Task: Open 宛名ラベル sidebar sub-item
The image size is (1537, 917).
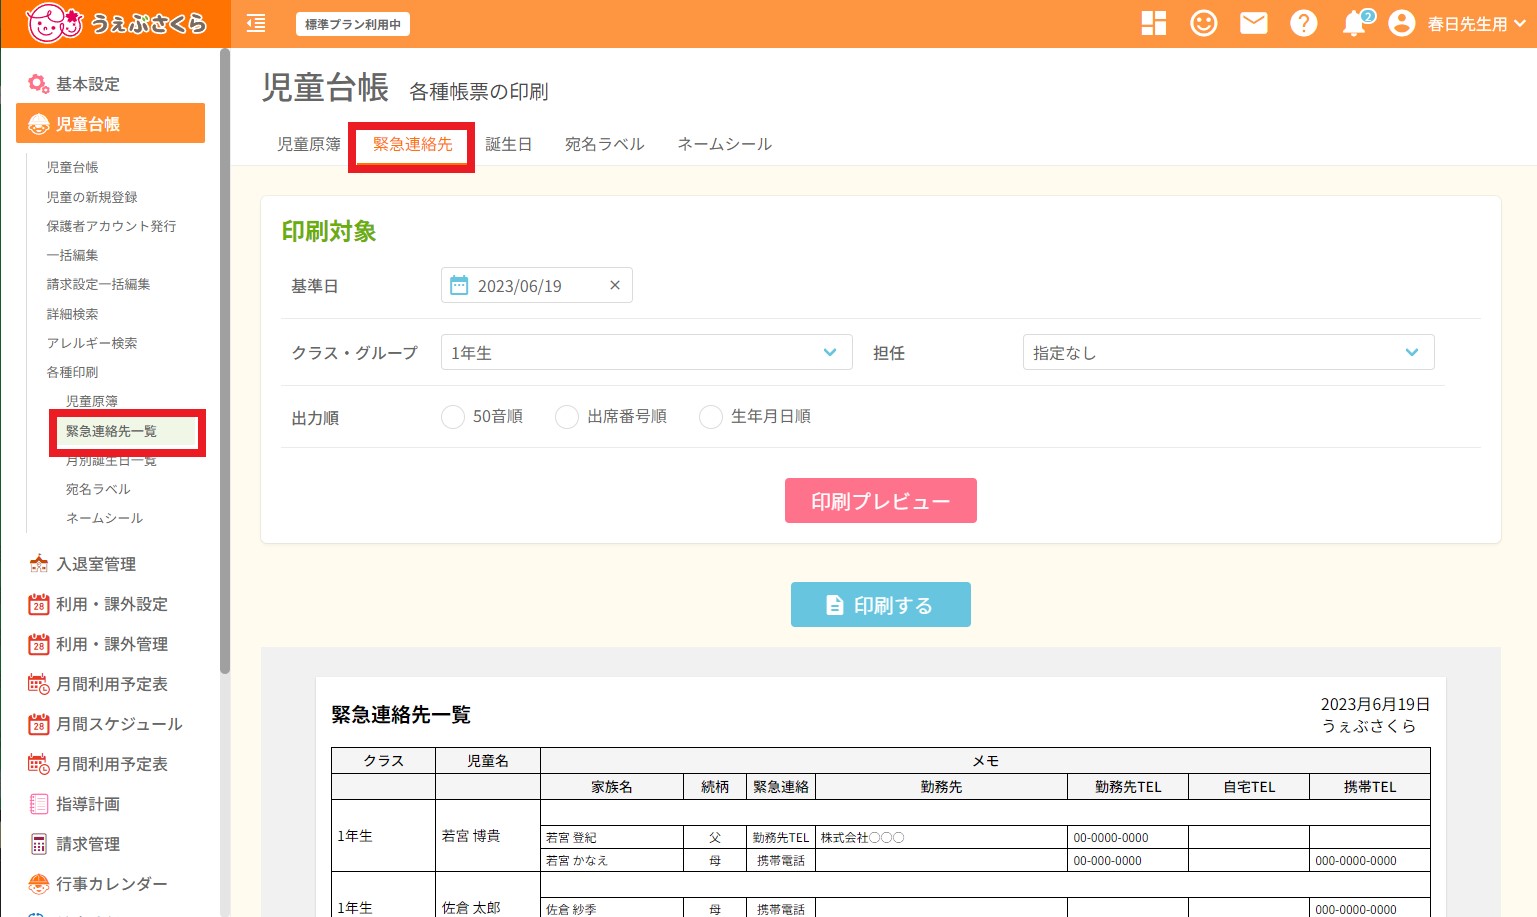Action: [x=98, y=489]
